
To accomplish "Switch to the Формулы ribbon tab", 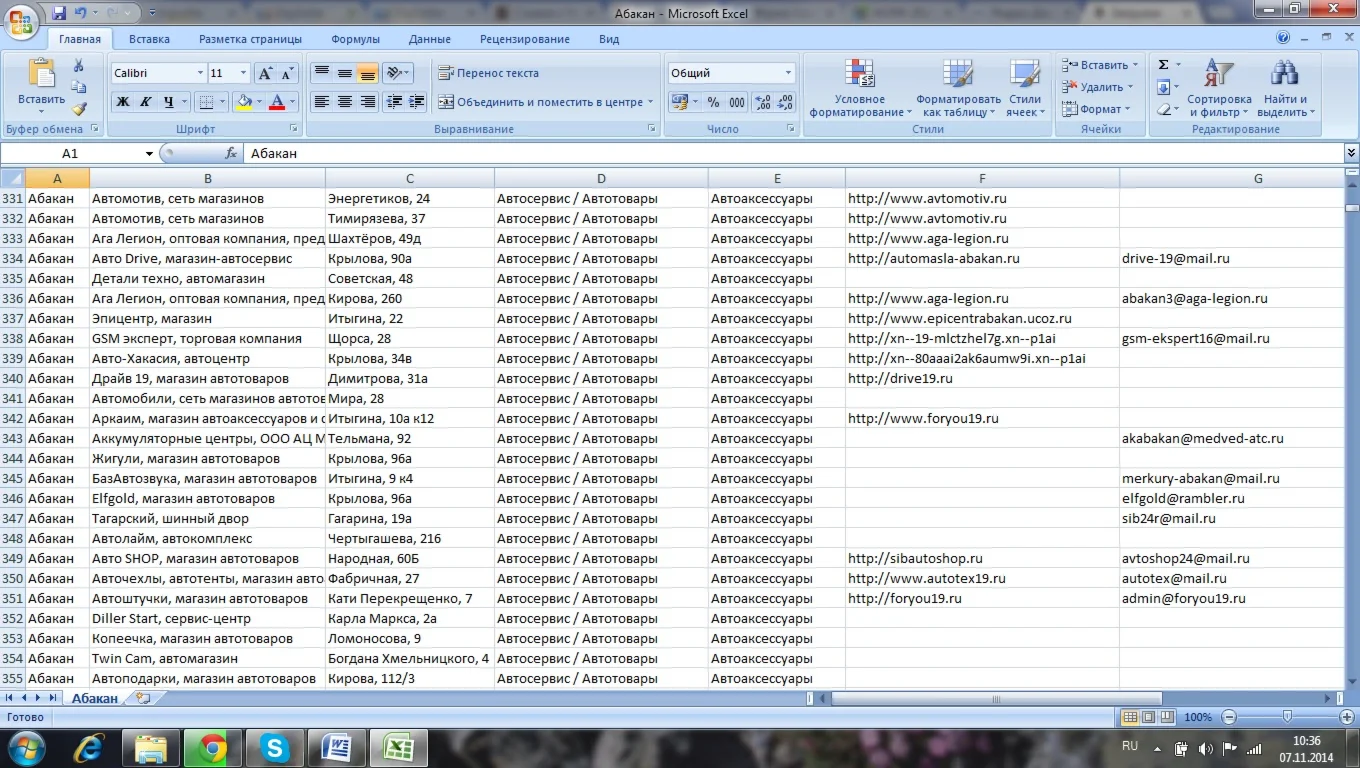I will click(x=355, y=39).
